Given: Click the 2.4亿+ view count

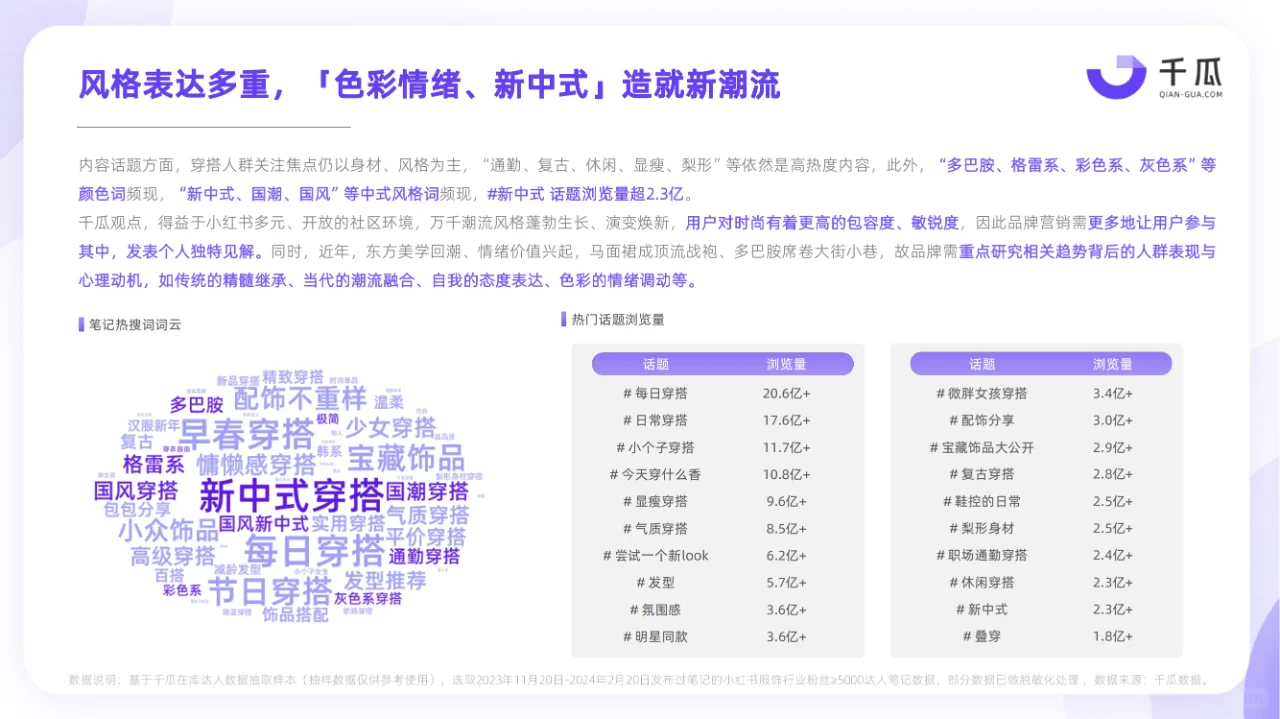Looking at the screenshot, I should [x=1112, y=555].
